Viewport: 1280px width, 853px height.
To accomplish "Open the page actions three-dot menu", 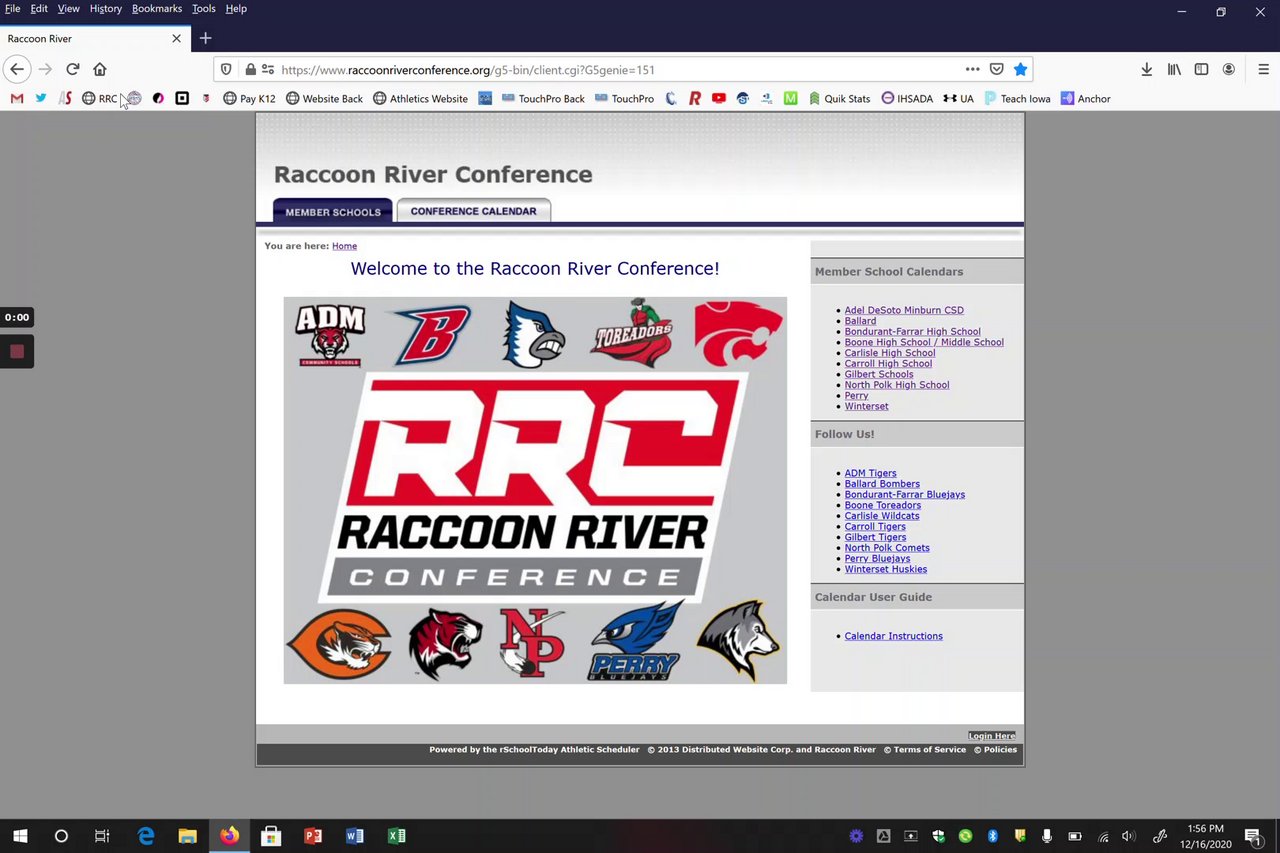I will [x=972, y=69].
